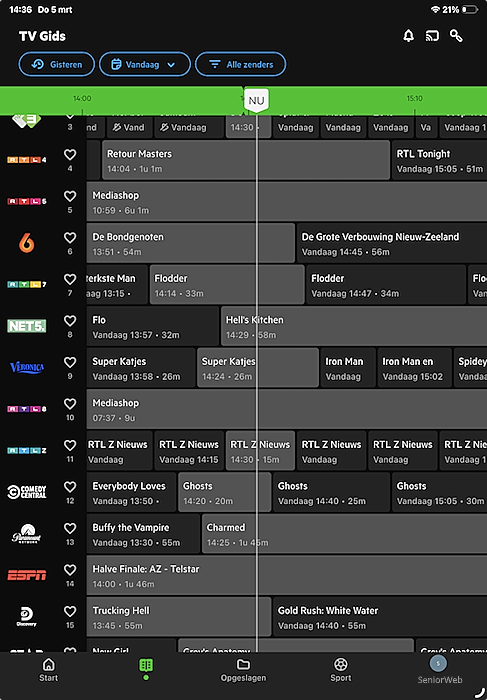Open the Start tab
Image resolution: width=487 pixels, height=700 pixels.
click(48, 670)
